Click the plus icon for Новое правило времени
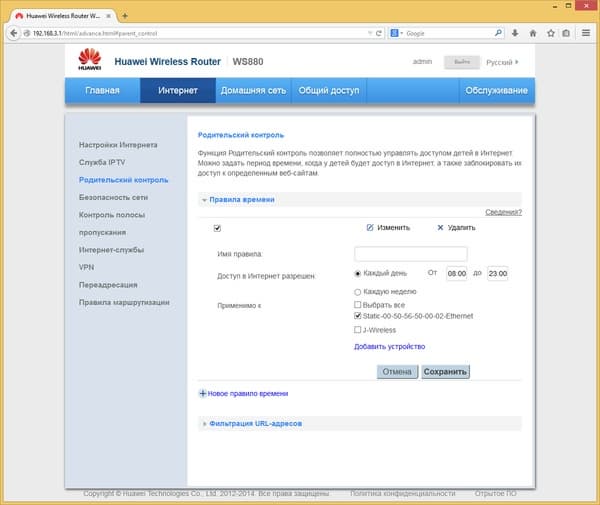The width and height of the screenshot is (600, 505). tap(203, 393)
